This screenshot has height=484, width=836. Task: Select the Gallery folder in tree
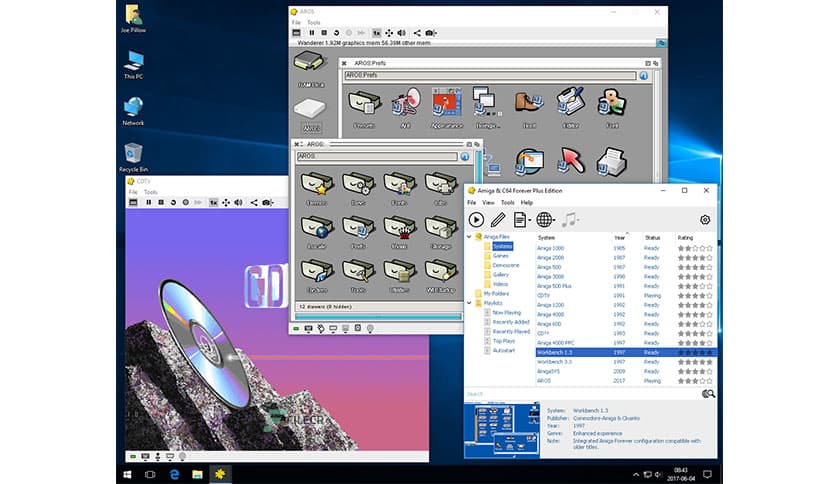click(x=501, y=275)
